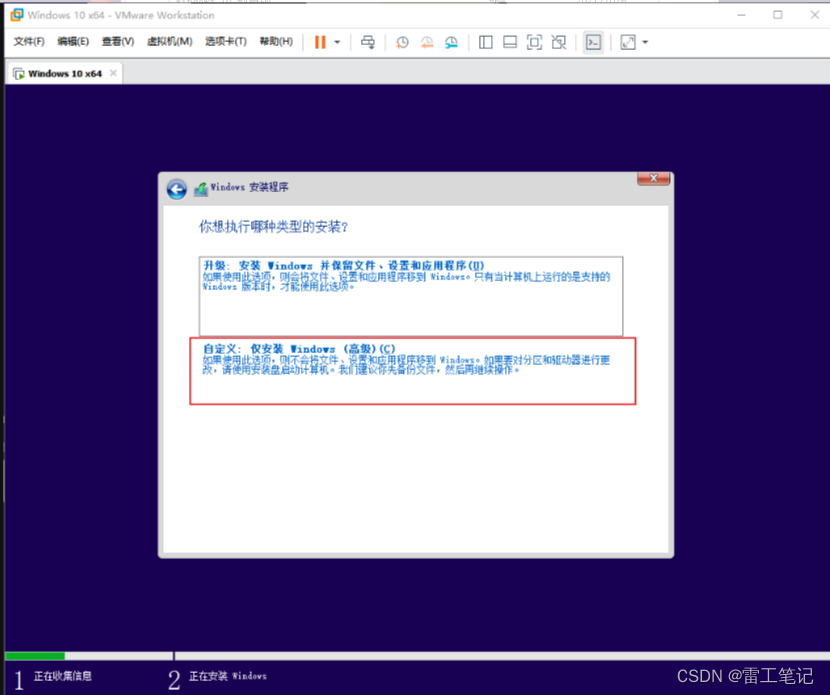Open the 虚拟机(M) menu
830x695 pixels.
tap(169, 42)
